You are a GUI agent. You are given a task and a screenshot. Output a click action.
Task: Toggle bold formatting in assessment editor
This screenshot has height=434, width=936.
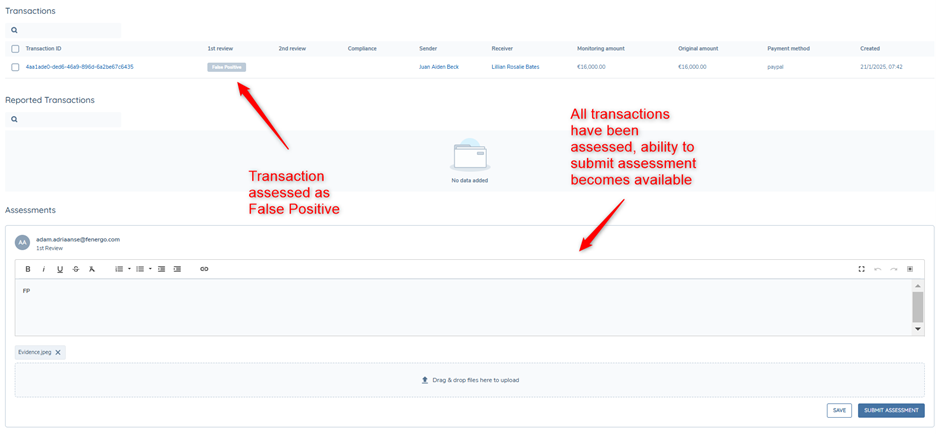click(28, 269)
